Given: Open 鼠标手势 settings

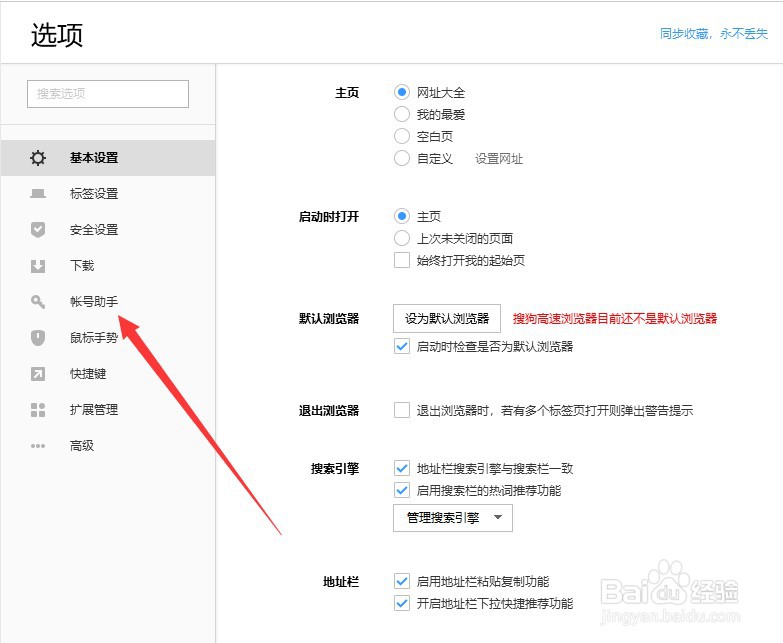Looking at the screenshot, I should (x=108, y=338).
